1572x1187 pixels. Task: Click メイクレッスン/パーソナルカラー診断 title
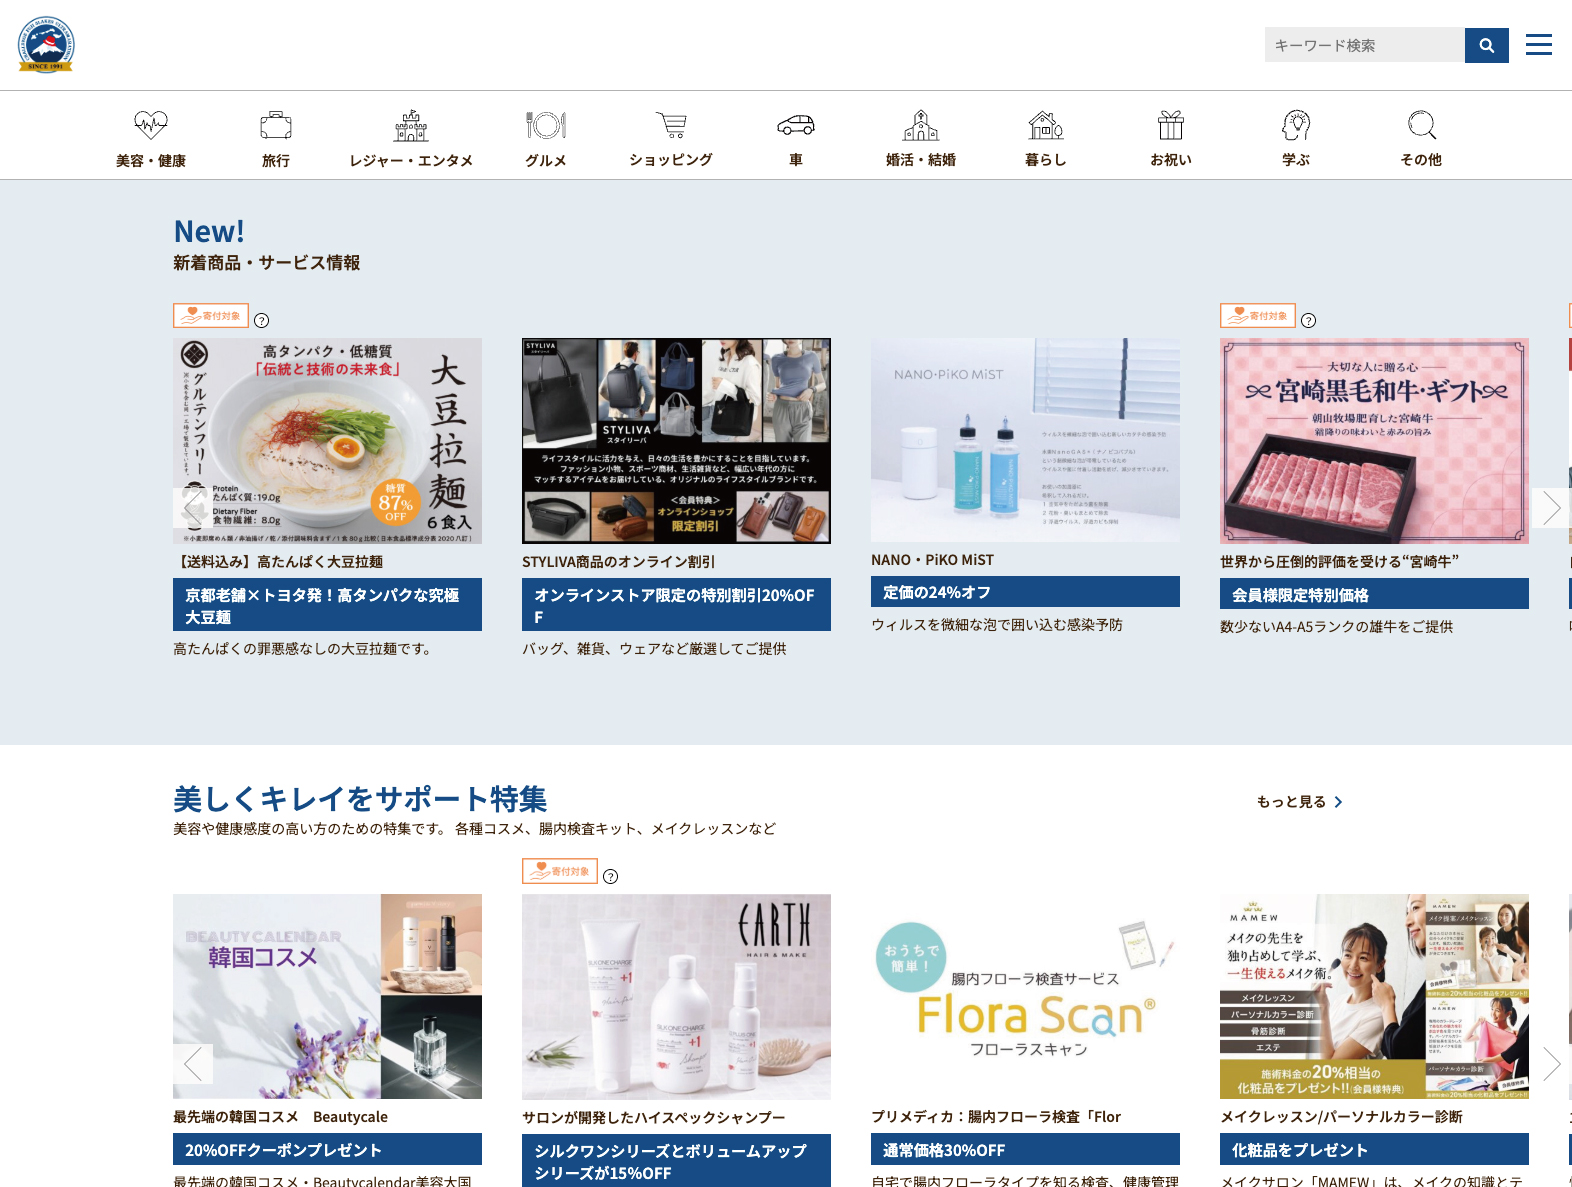coord(1341,1117)
